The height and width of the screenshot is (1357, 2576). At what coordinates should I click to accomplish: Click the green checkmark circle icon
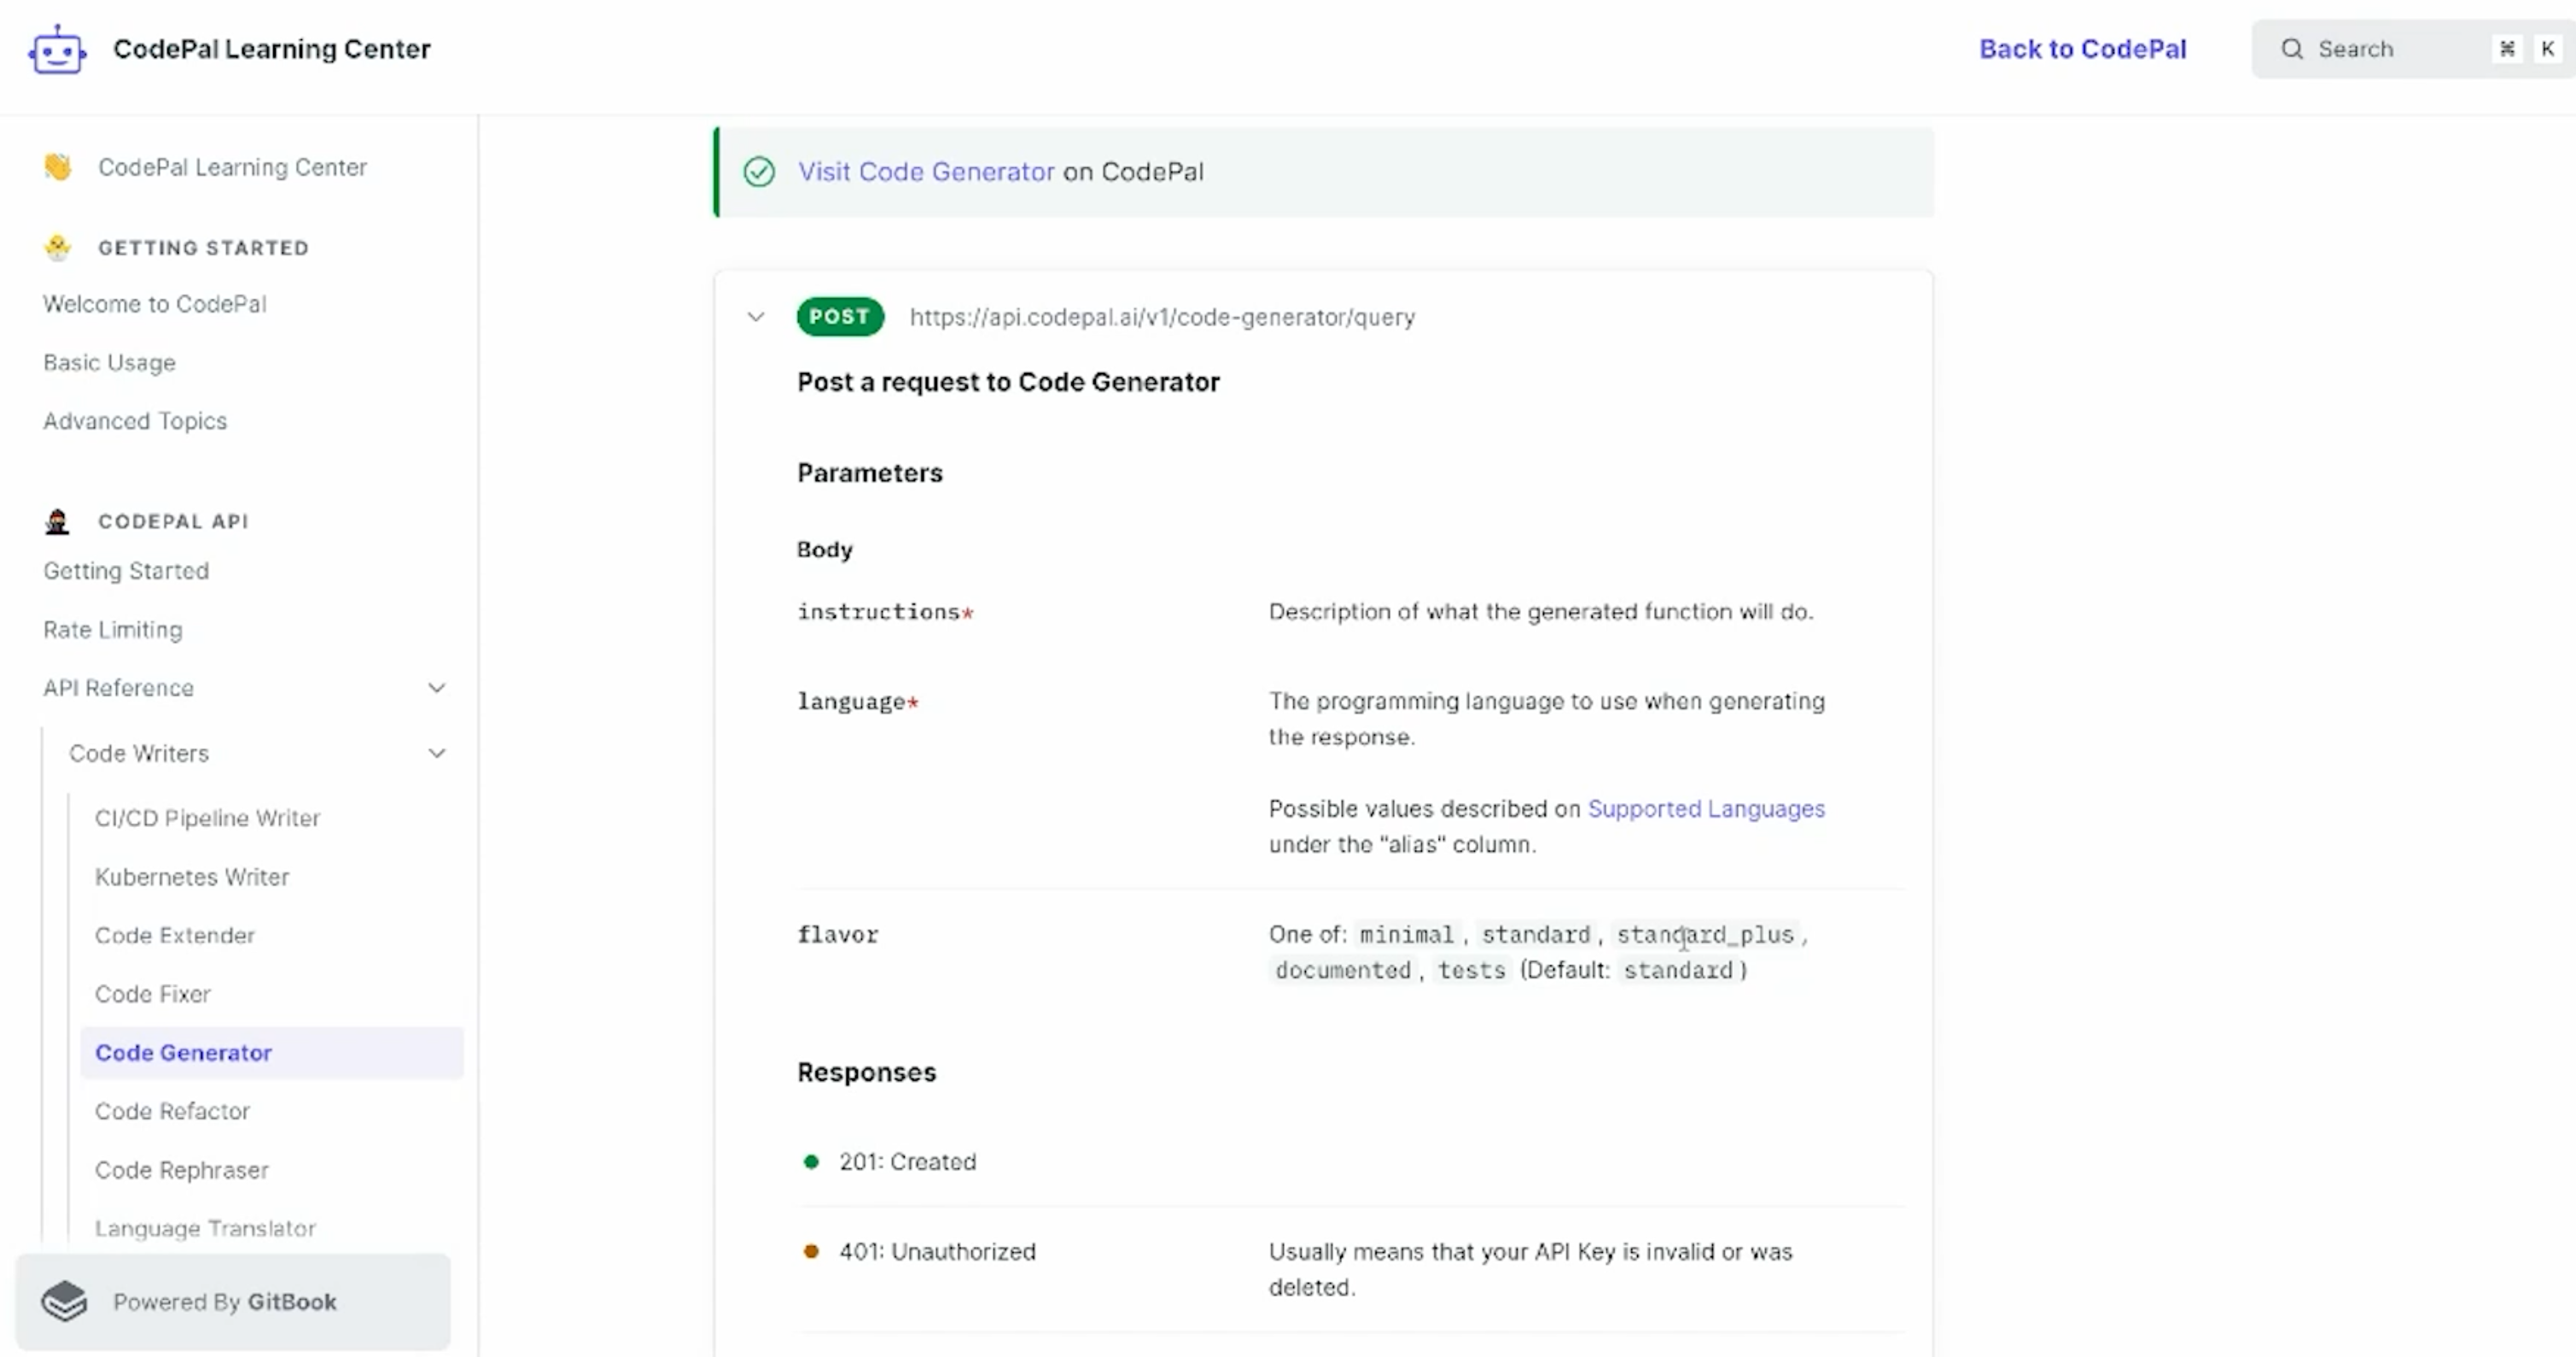click(759, 172)
